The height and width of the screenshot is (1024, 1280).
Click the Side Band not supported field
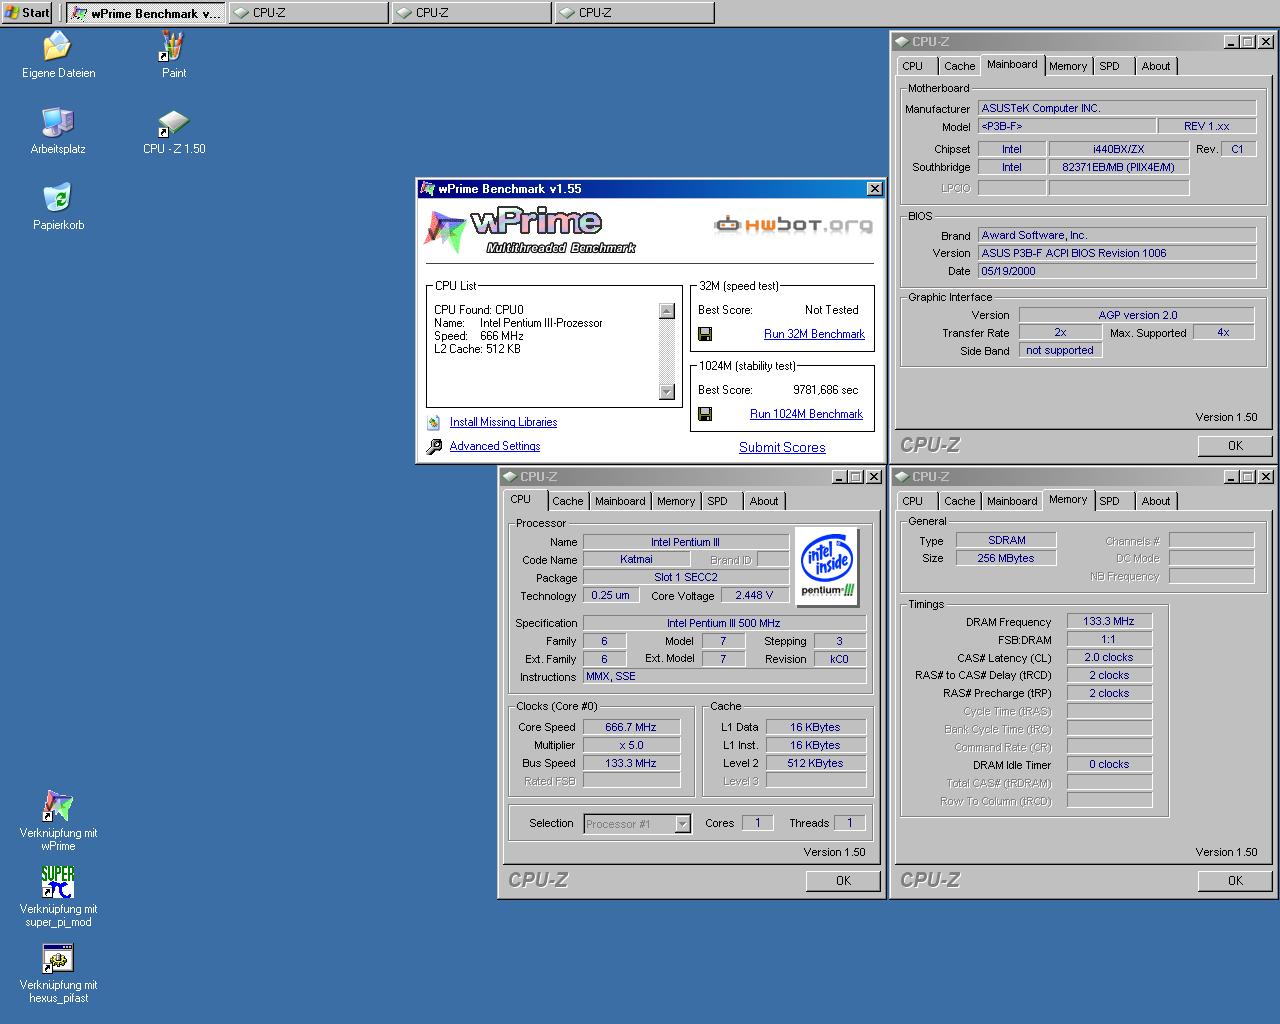click(1060, 351)
